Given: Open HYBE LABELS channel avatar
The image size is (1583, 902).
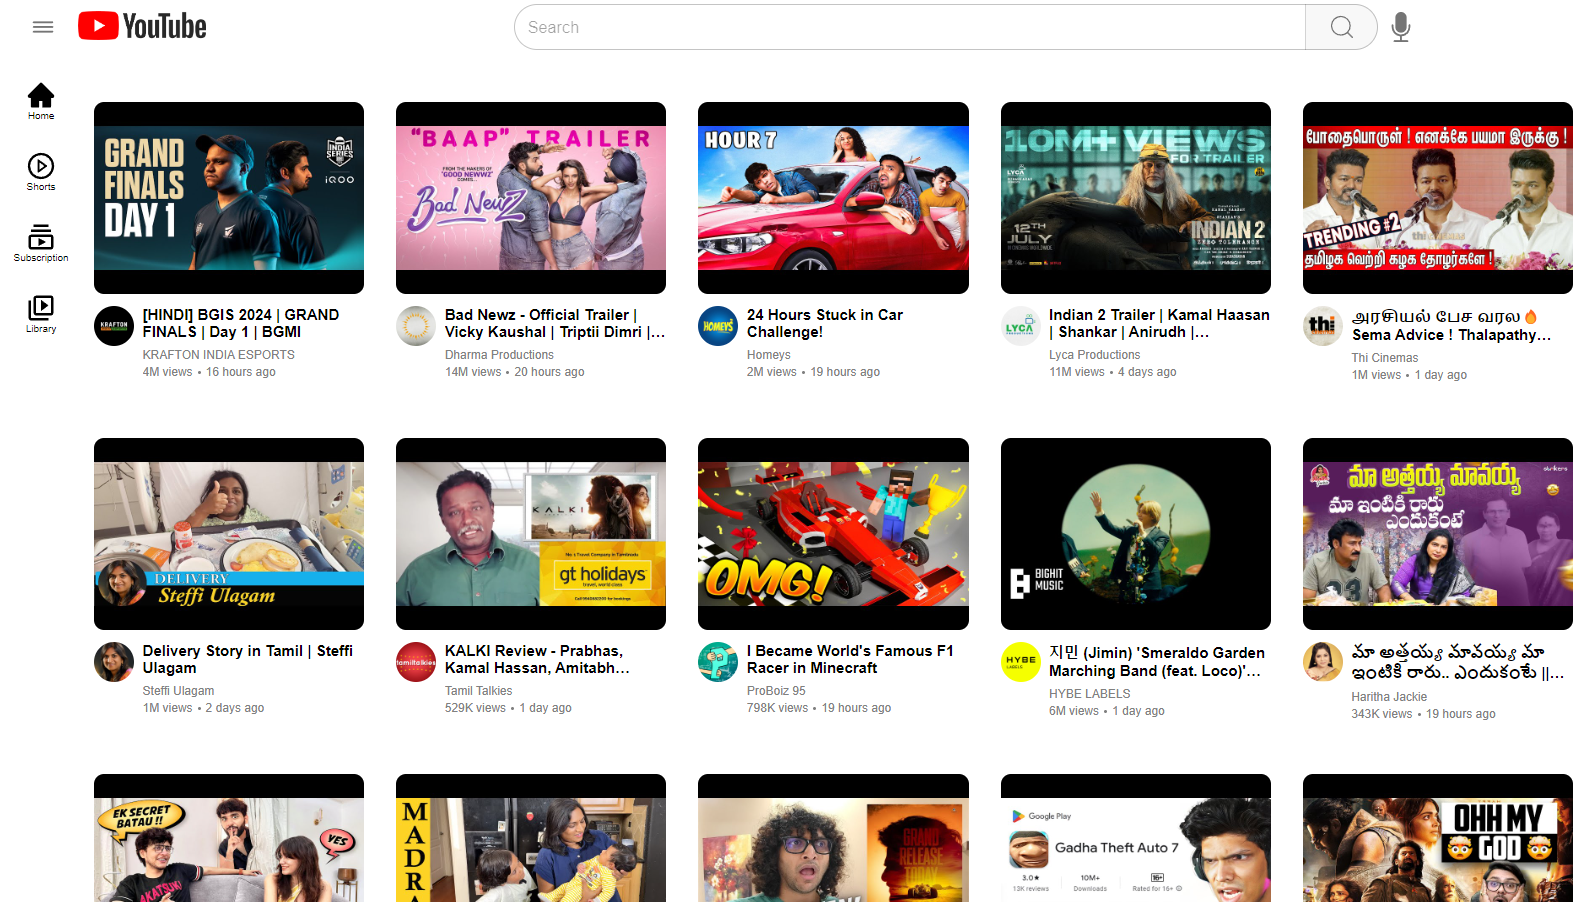Looking at the screenshot, I should pyautogui.click(x=1021, y=662).
